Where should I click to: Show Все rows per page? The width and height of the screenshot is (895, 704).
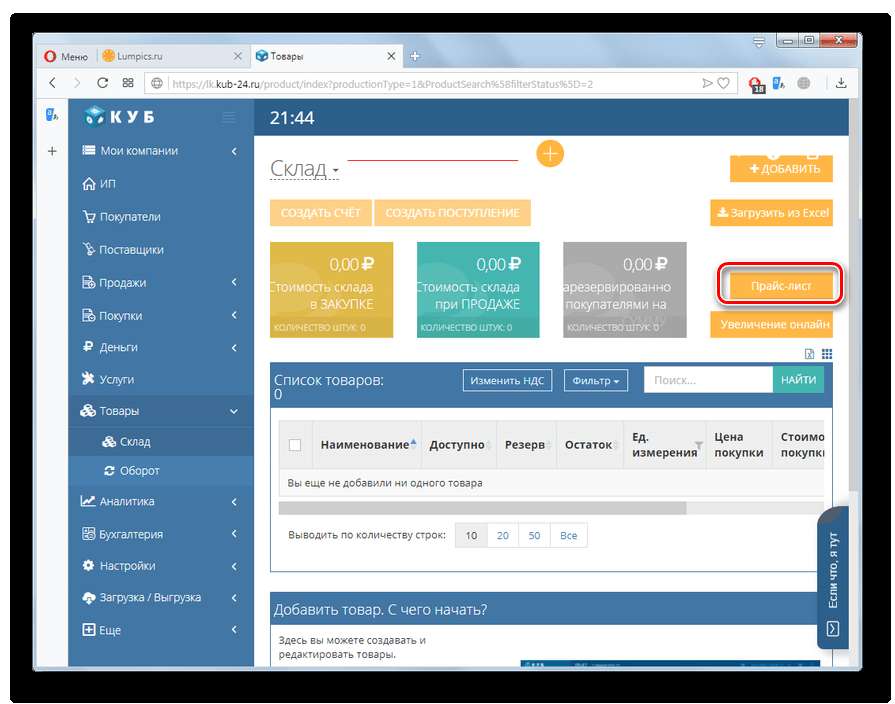(x=569, y=536)
